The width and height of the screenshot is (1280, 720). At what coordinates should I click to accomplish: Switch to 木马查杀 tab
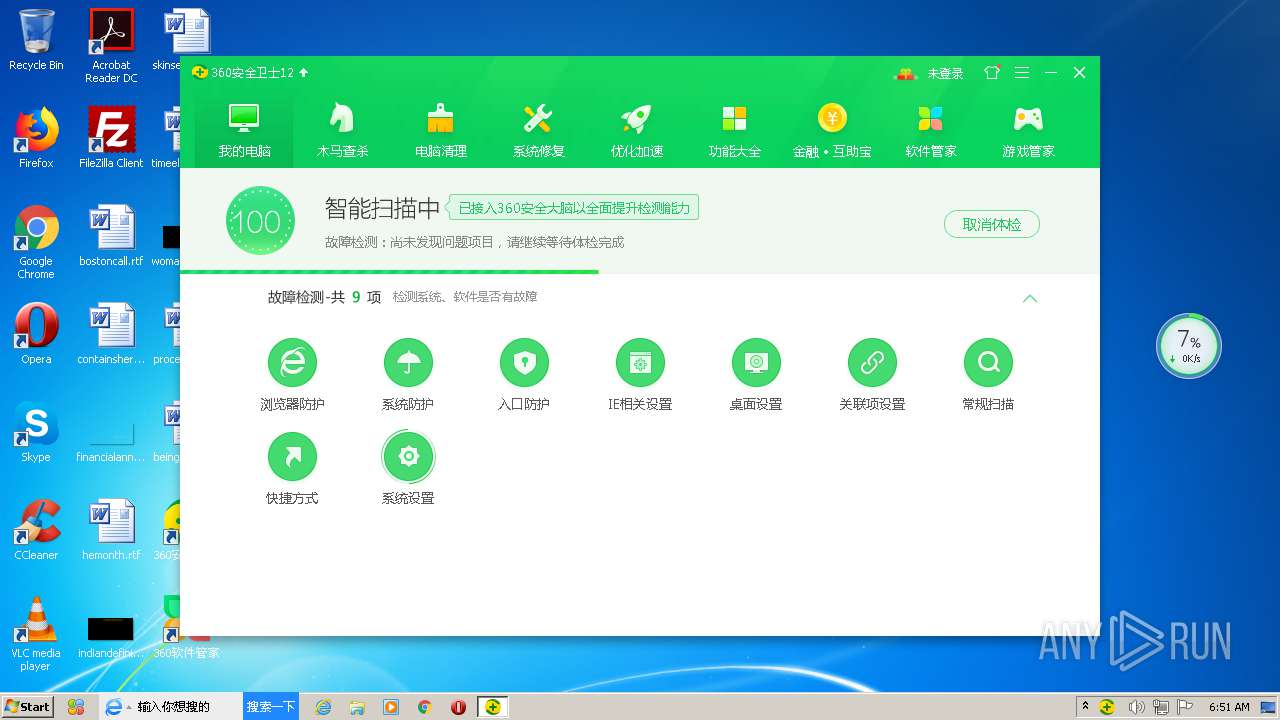tap(342, 130)
